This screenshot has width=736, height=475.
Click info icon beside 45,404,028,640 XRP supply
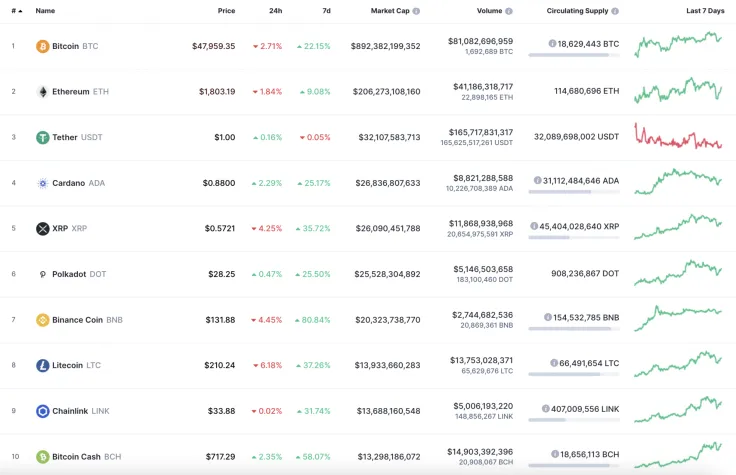(534, 226)
